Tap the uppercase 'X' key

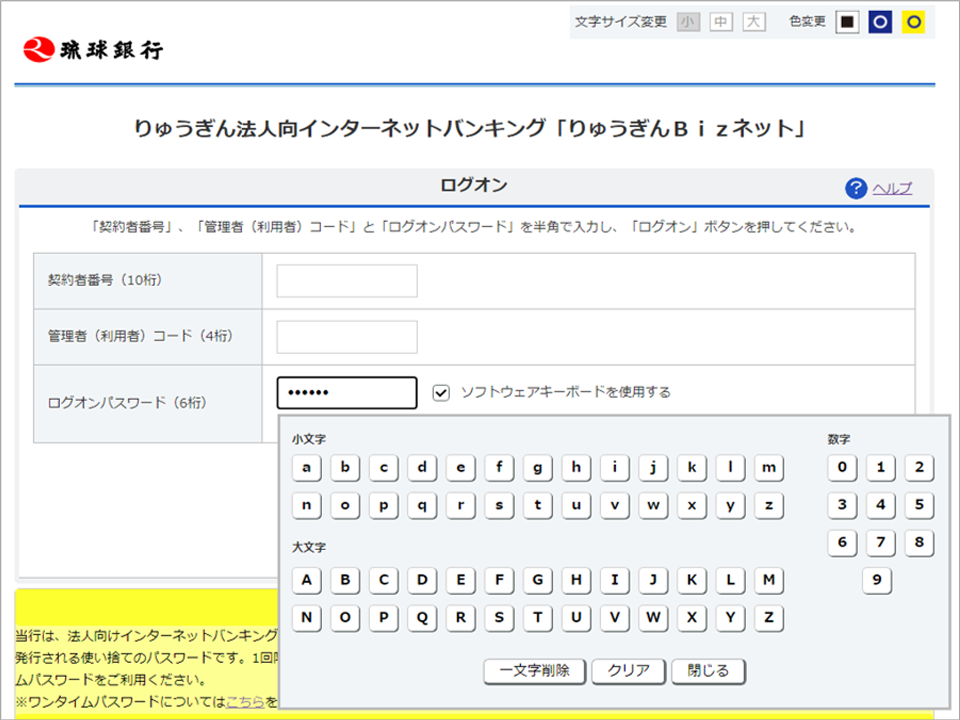(x=692, y=618)
